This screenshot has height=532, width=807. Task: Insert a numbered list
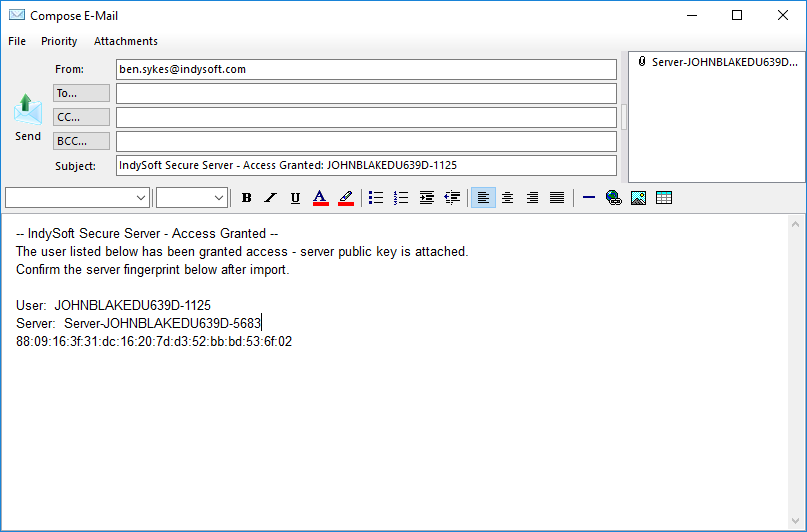pos(401,198)
